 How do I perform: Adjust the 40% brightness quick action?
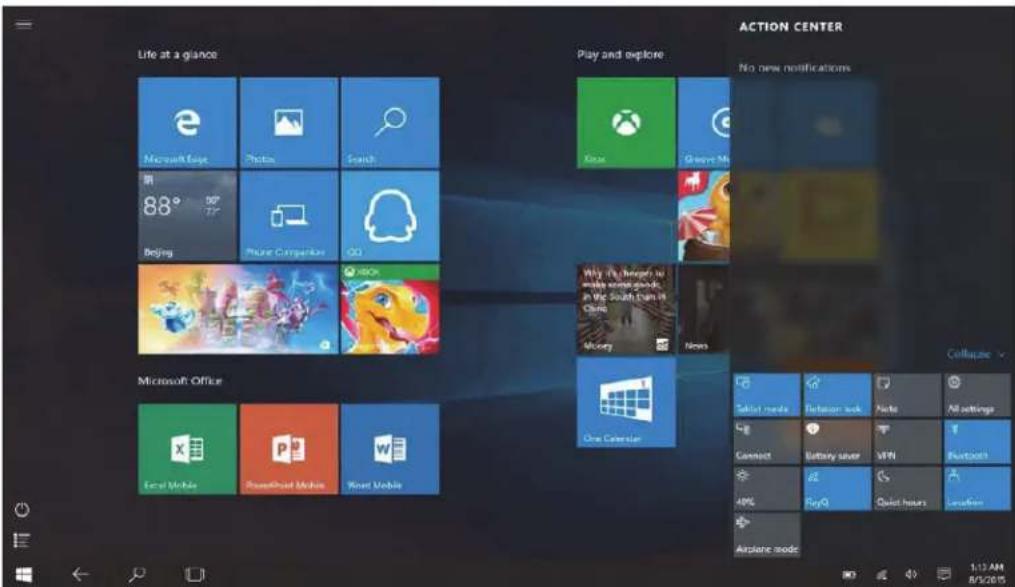point(767,489)
